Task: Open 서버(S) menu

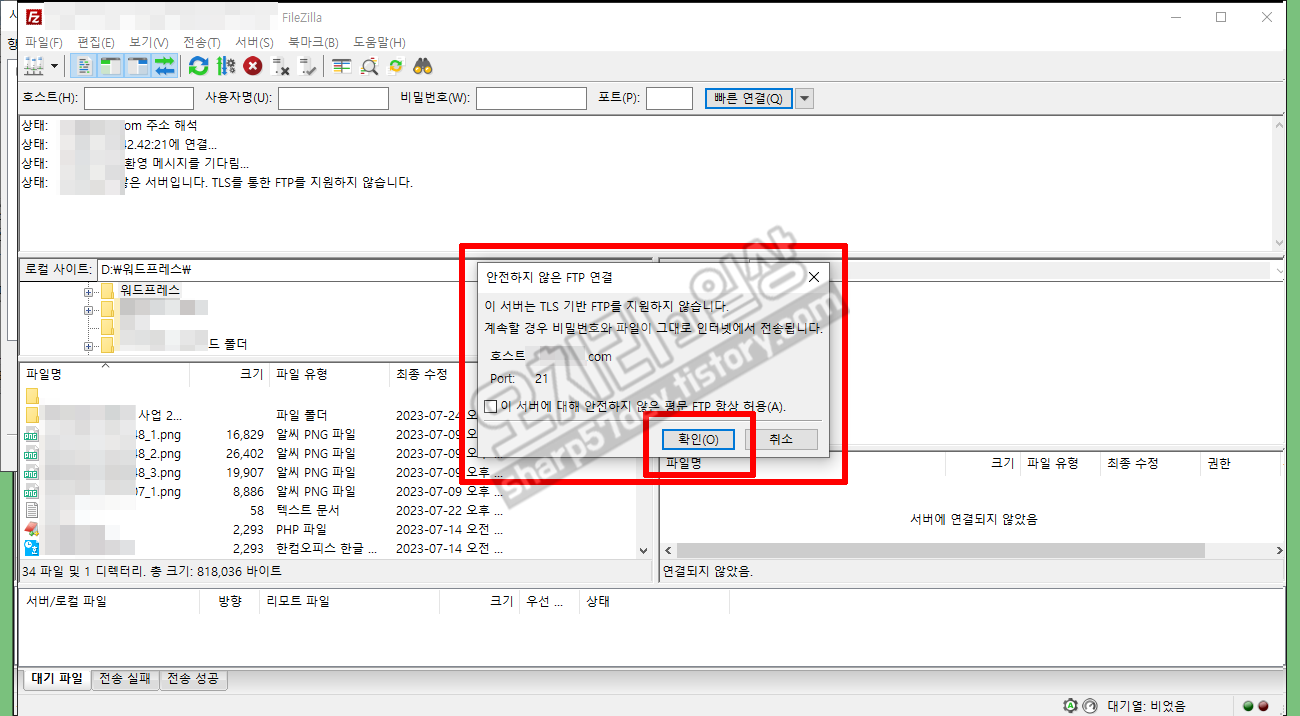Action: coord(254,42)
